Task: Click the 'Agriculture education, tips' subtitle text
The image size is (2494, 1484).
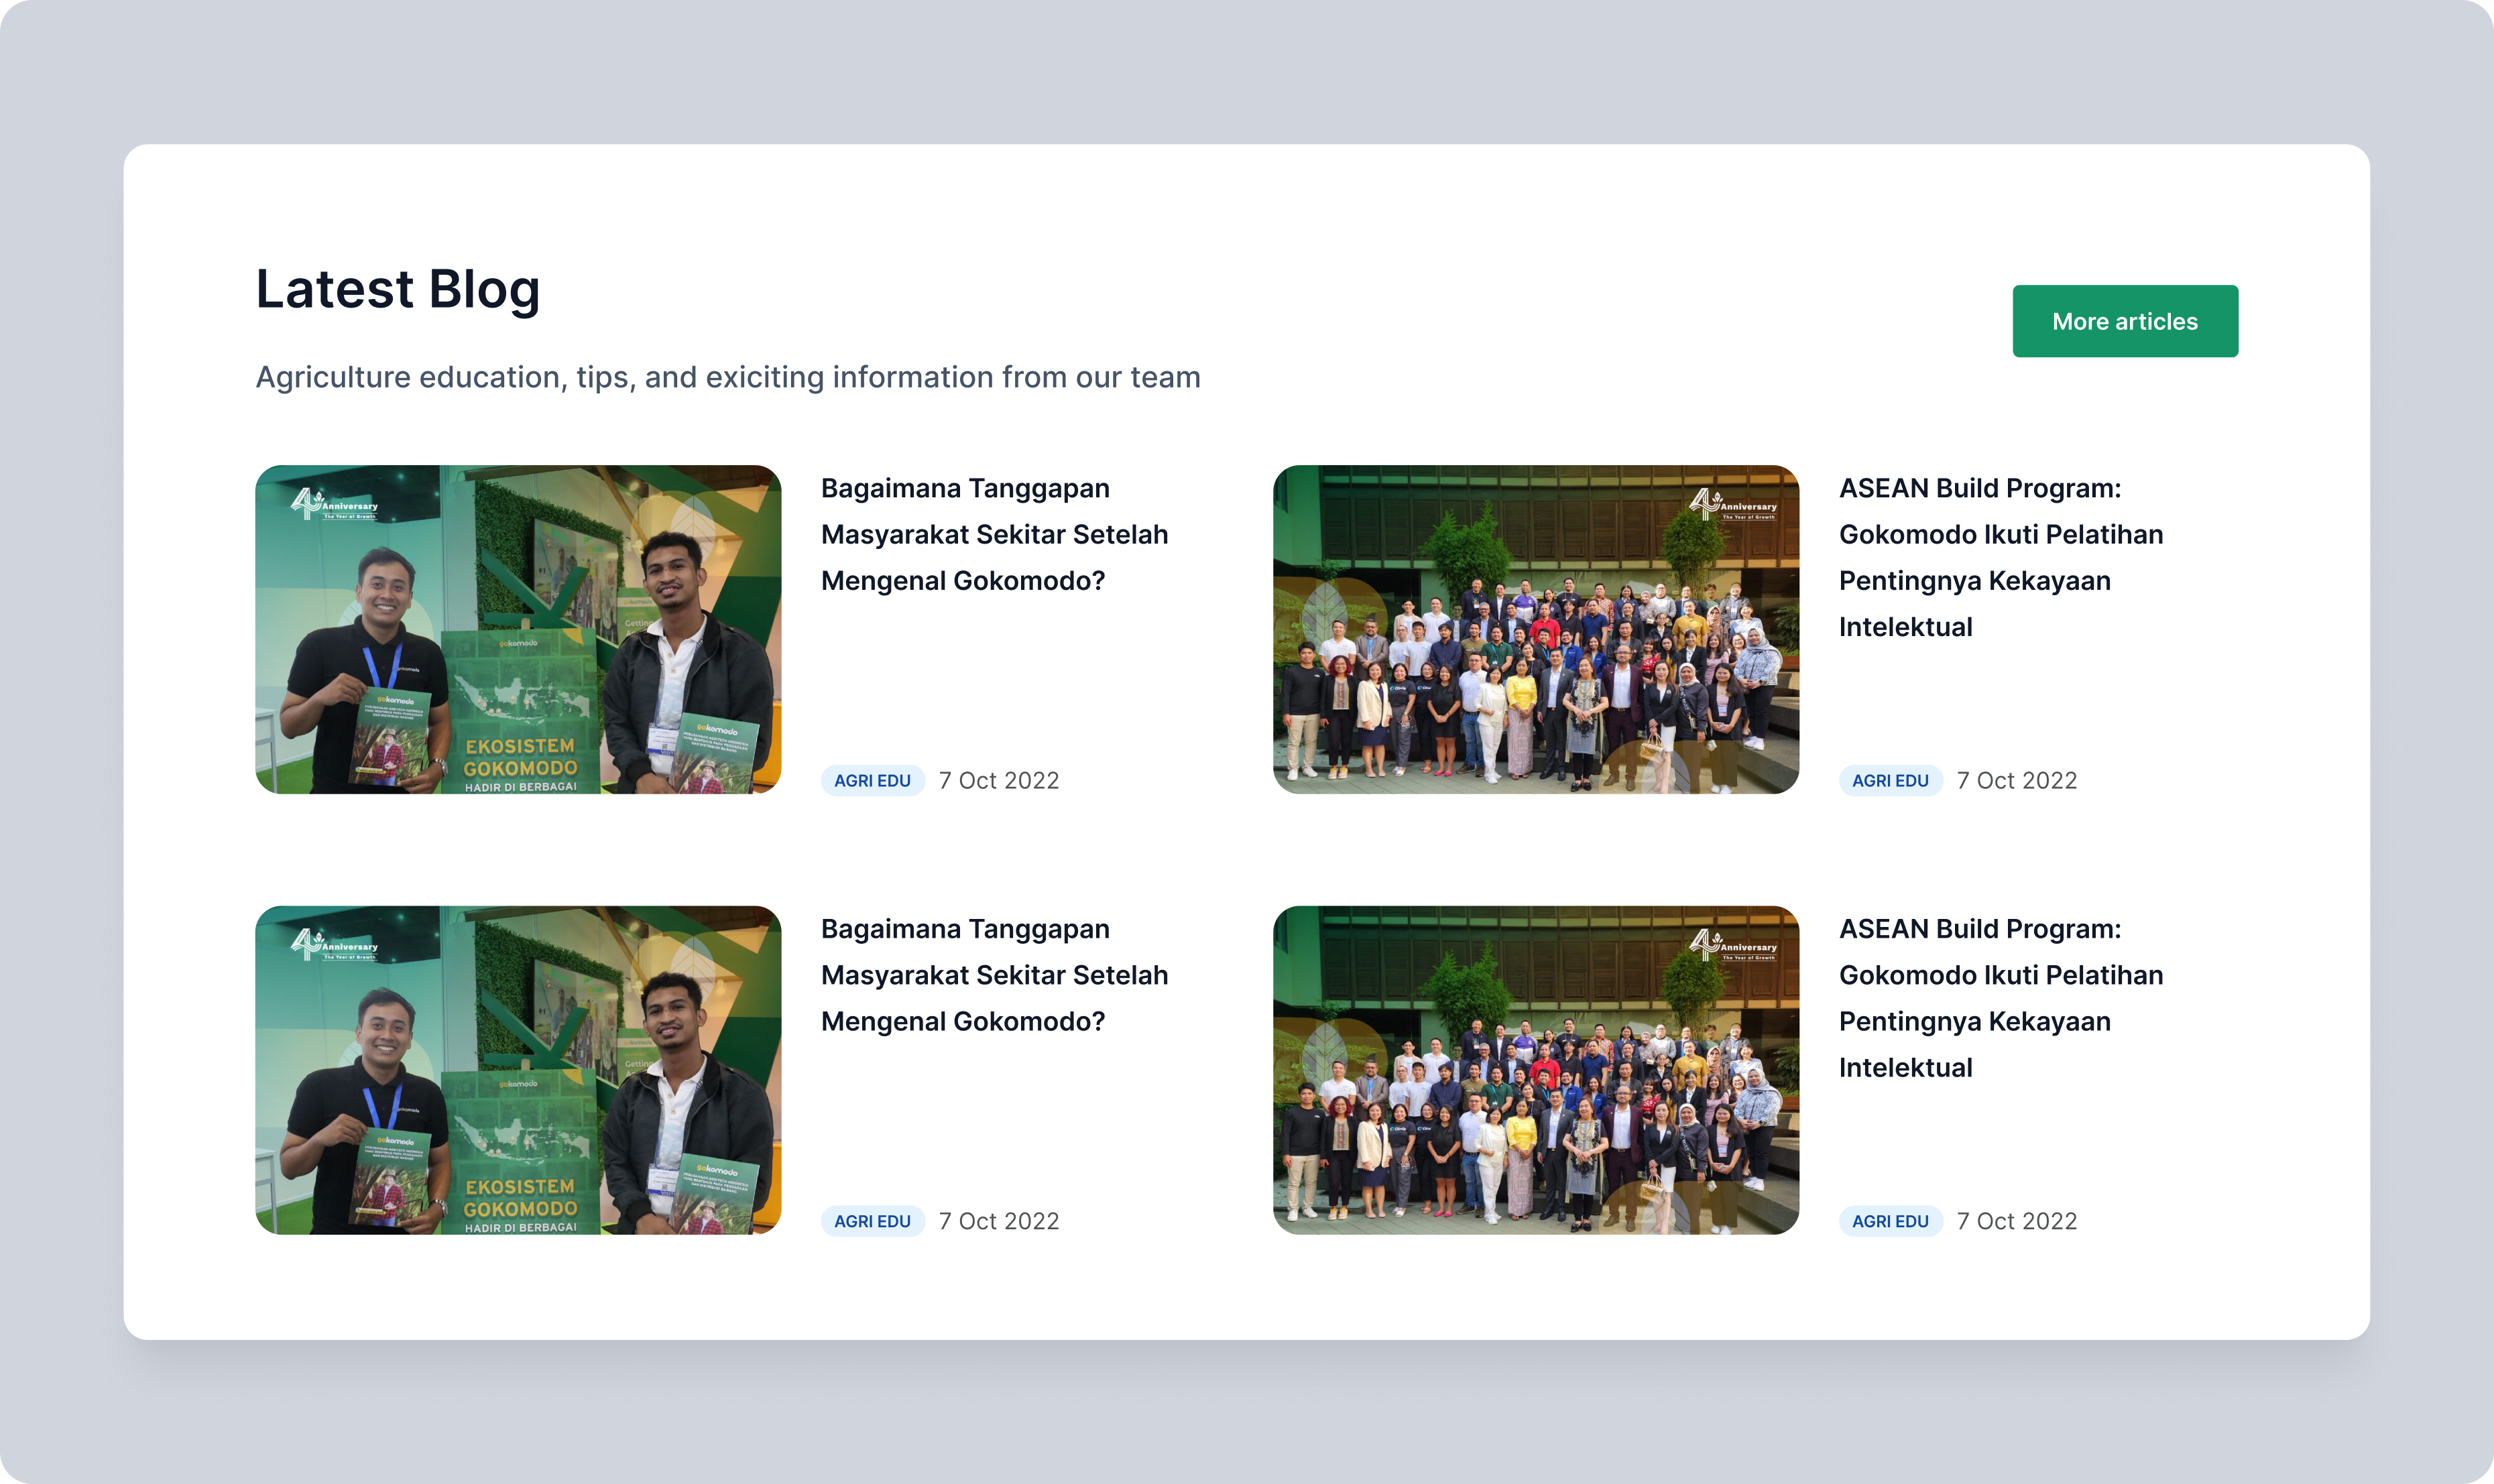Action: [727, 377]
